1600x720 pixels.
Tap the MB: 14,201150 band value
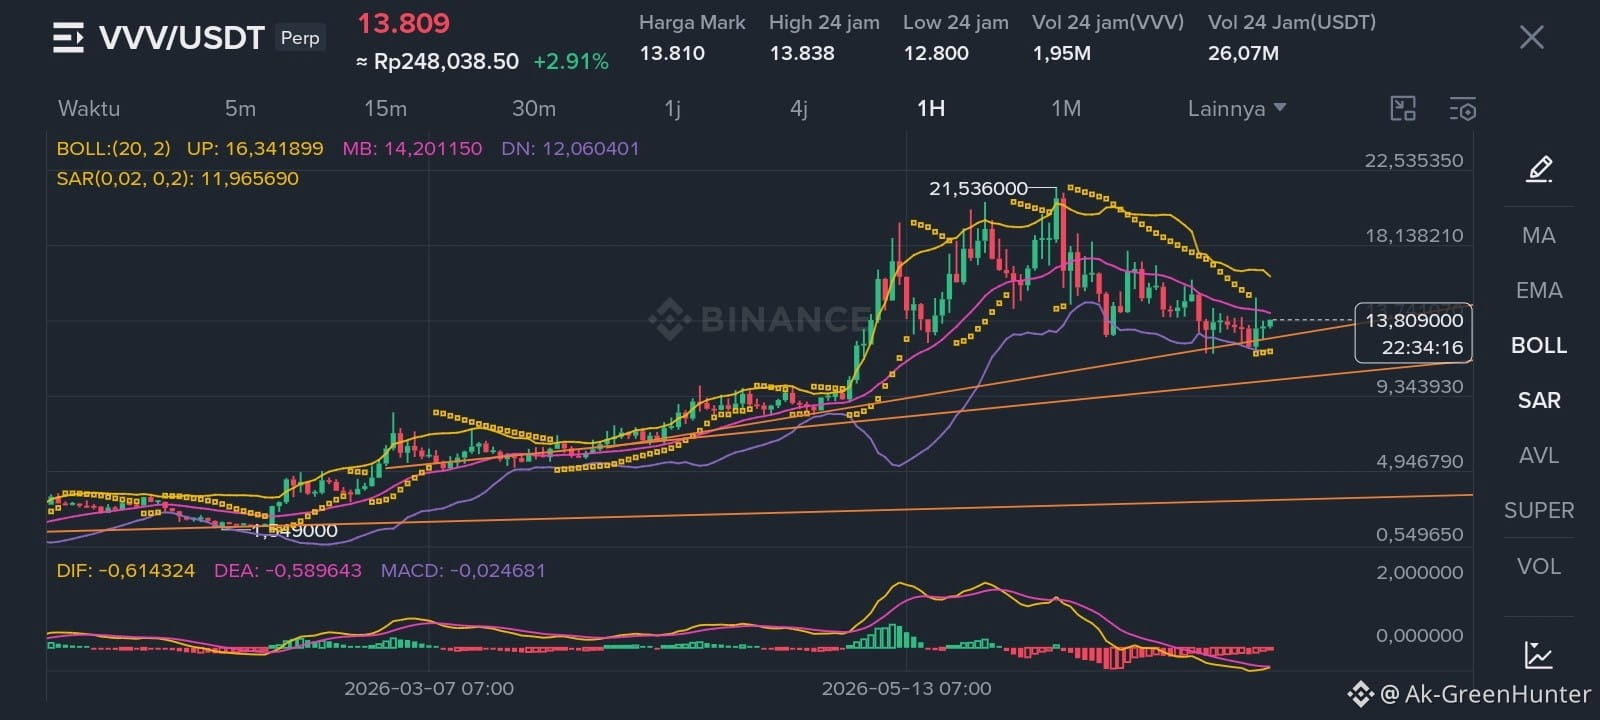click(x=412, y=148)
